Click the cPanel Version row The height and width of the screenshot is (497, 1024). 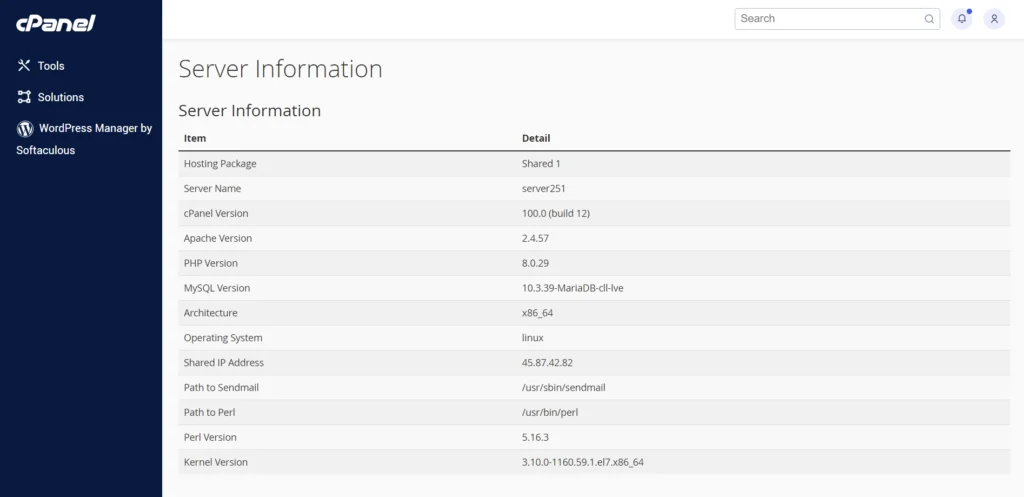click(594, 214)
